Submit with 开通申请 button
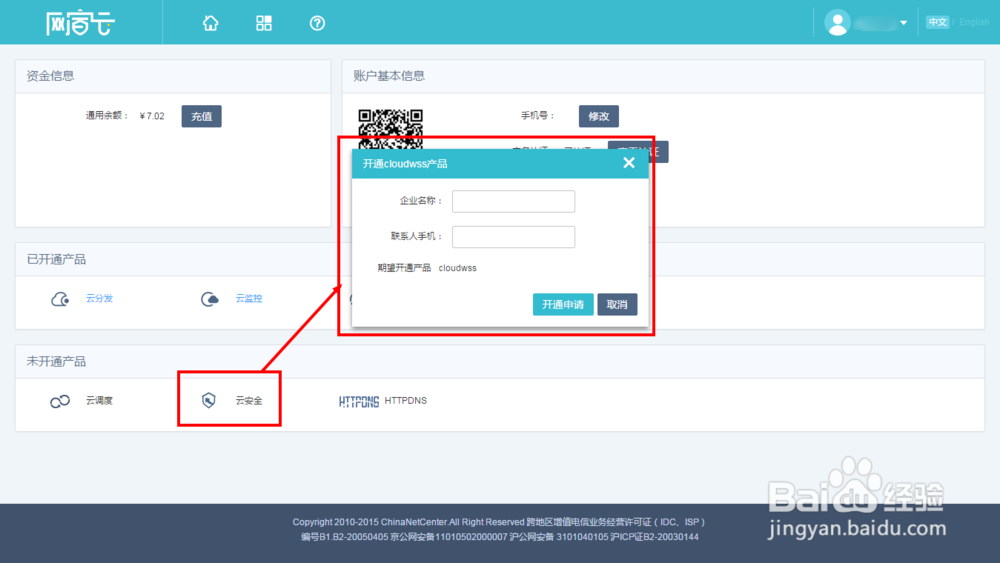The image size is (1000, 563). pos(563,304)
